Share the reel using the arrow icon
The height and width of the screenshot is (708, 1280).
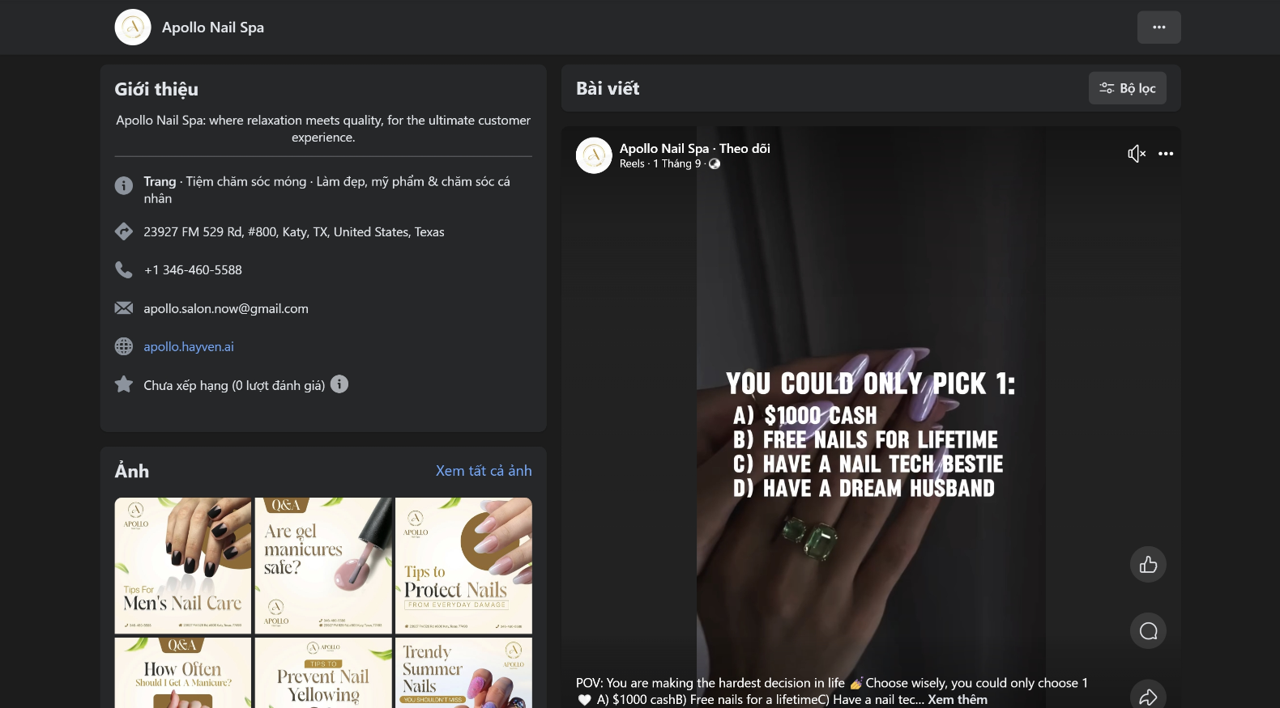1148,696
